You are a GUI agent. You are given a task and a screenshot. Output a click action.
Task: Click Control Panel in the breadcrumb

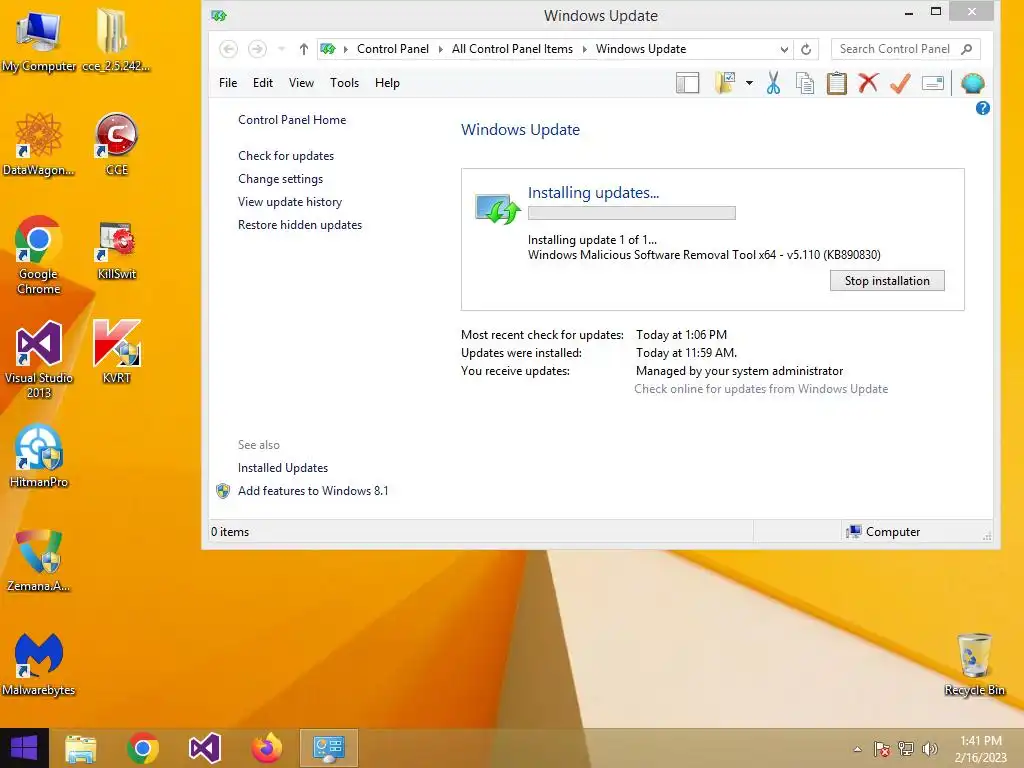tap(392, 49)
